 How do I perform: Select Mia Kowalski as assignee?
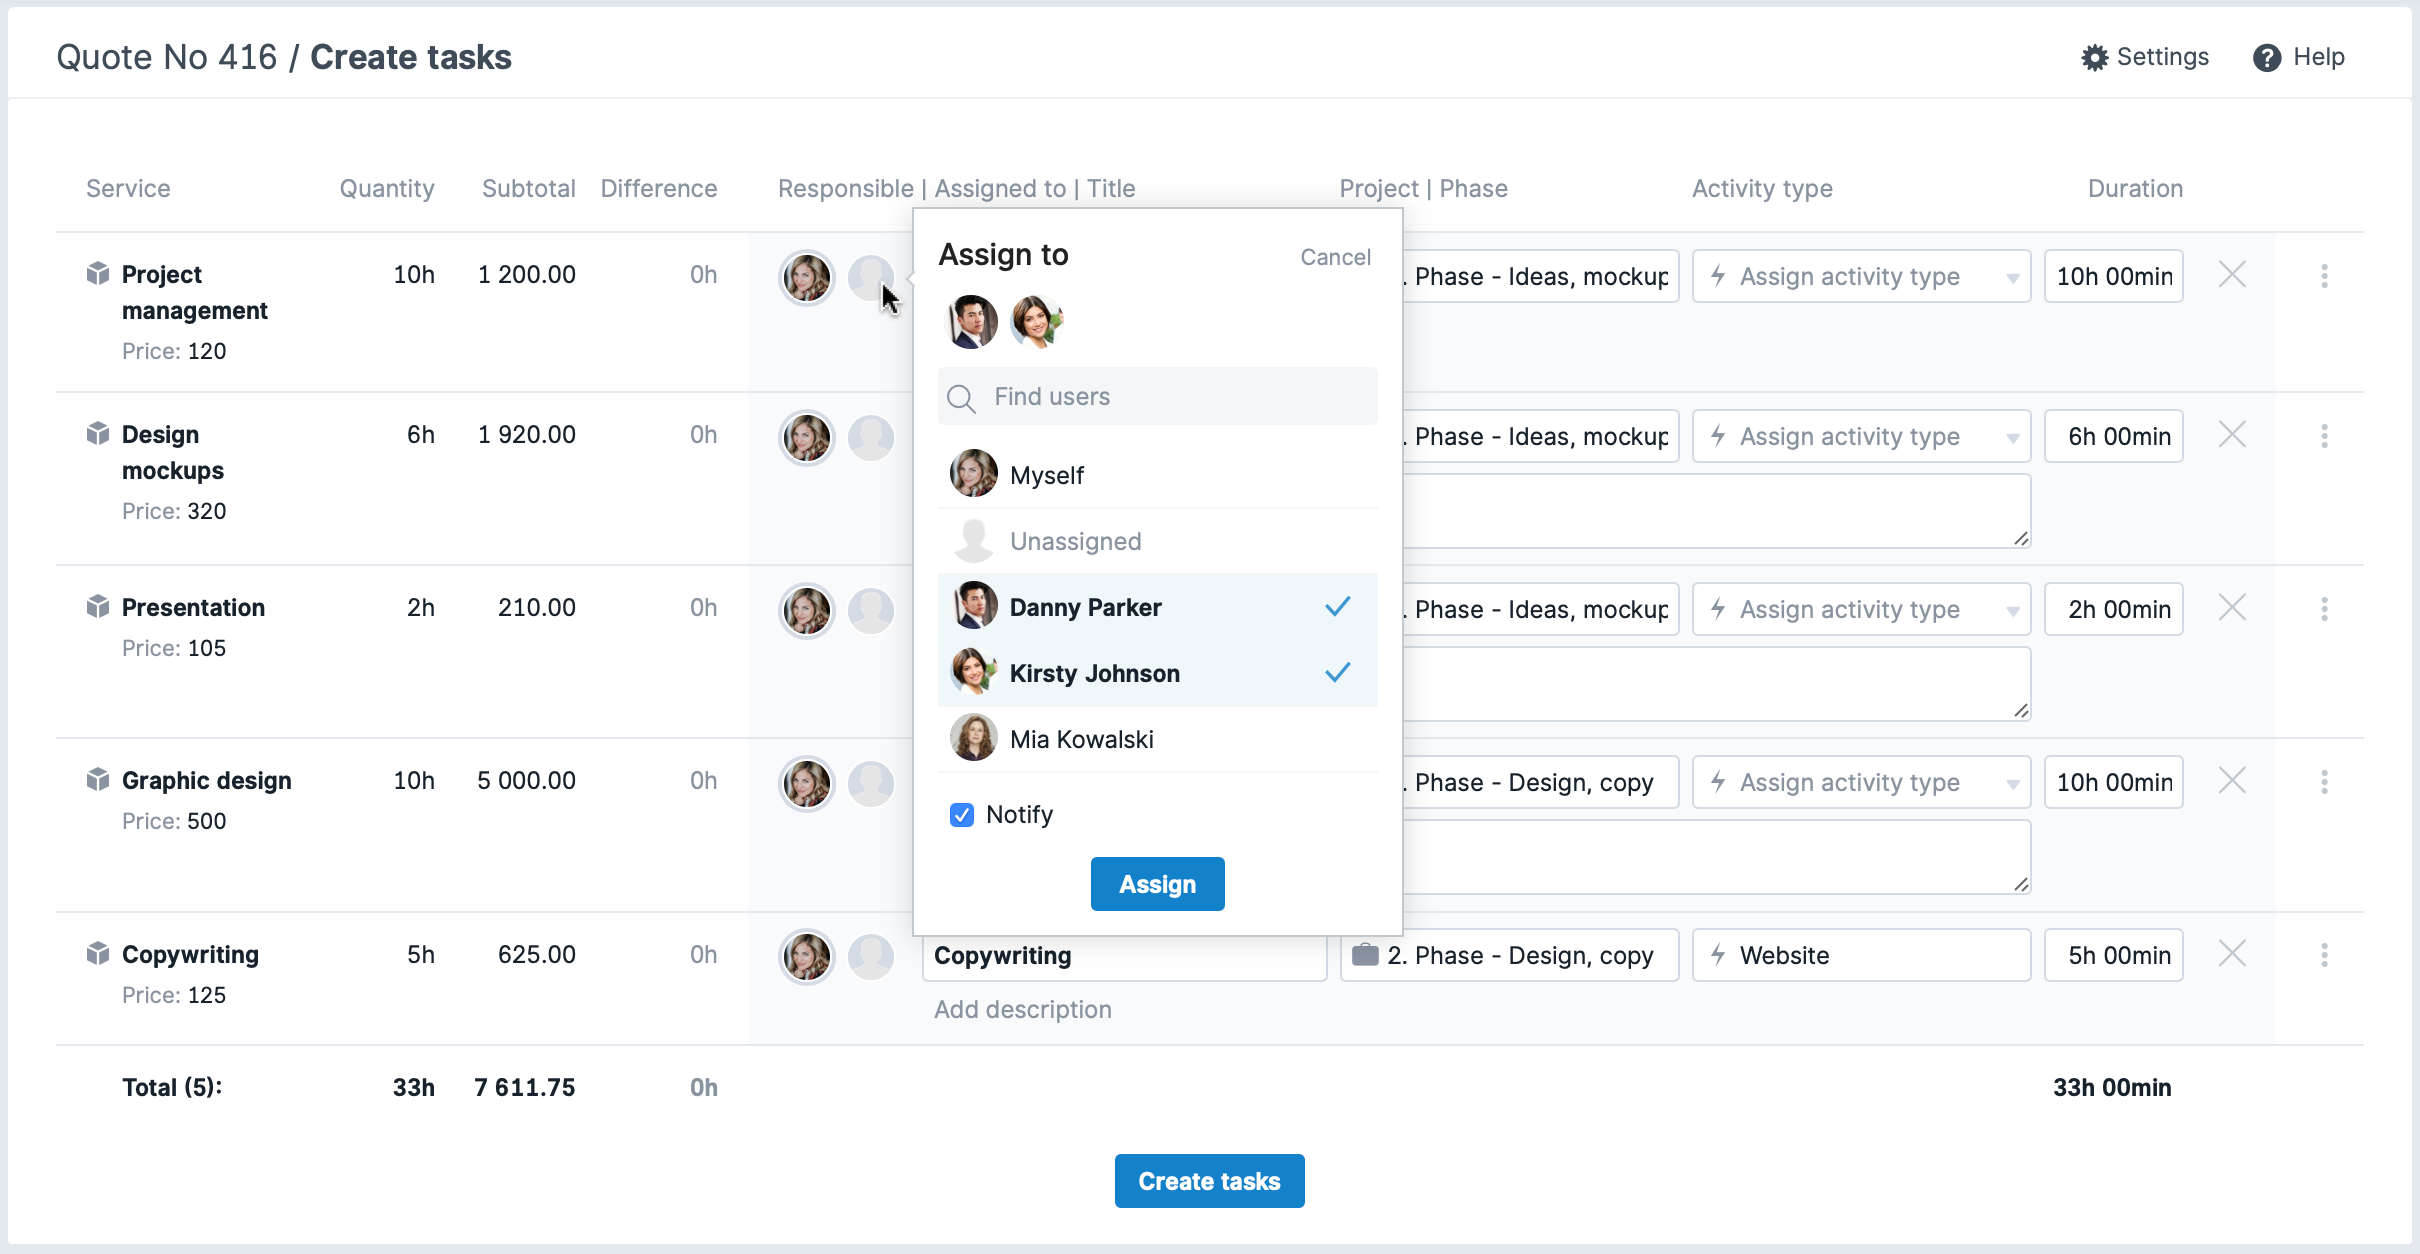tap(1158, 739)
